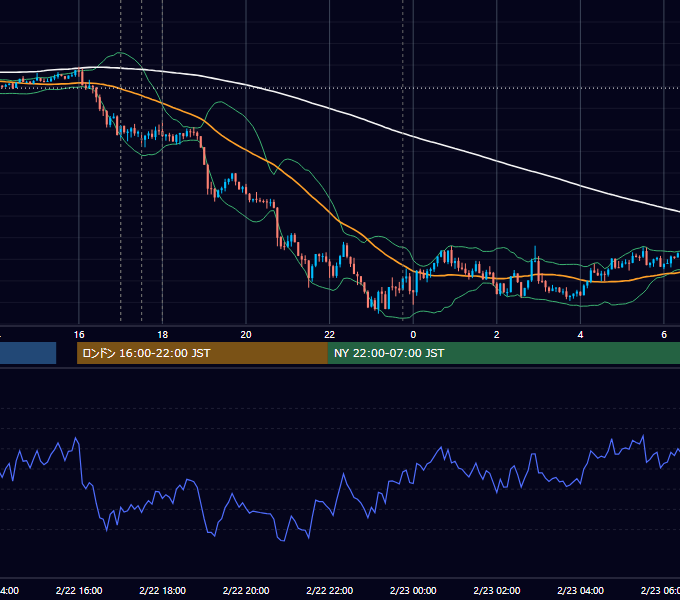680x600 pixels.
Task: Click the blue session bar left of ロンドン
Action: coord(28,353)
